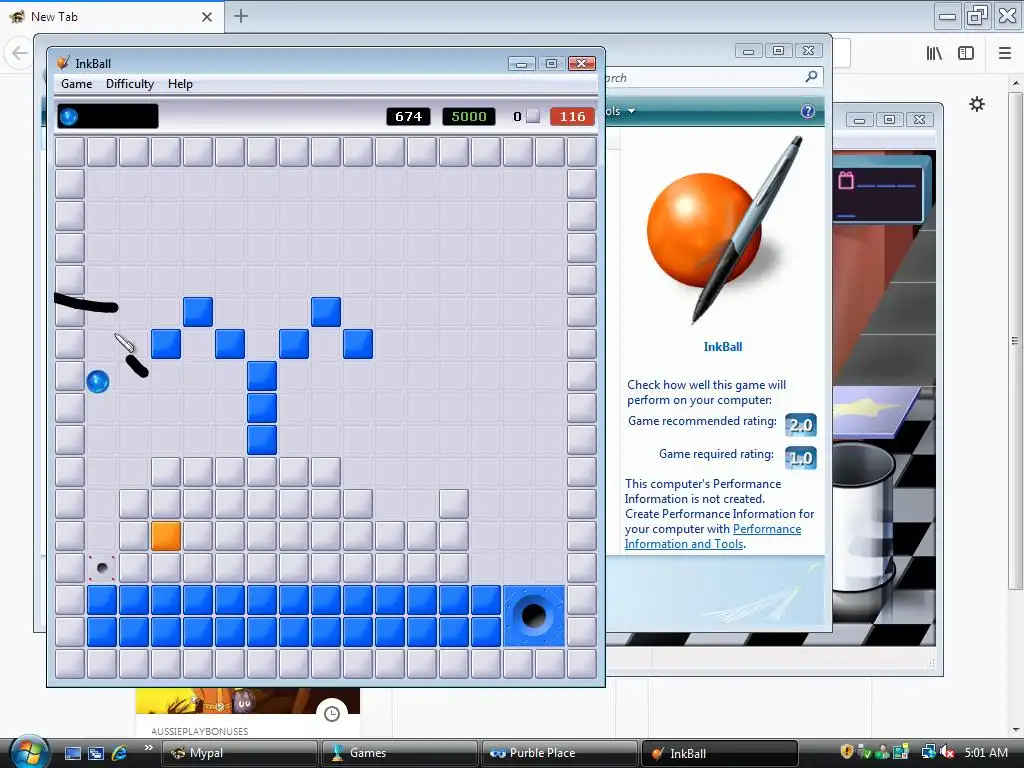The image size is (1024, 768).
Task: Expand the quick launch overflow chevron
Action: point(148,748)
